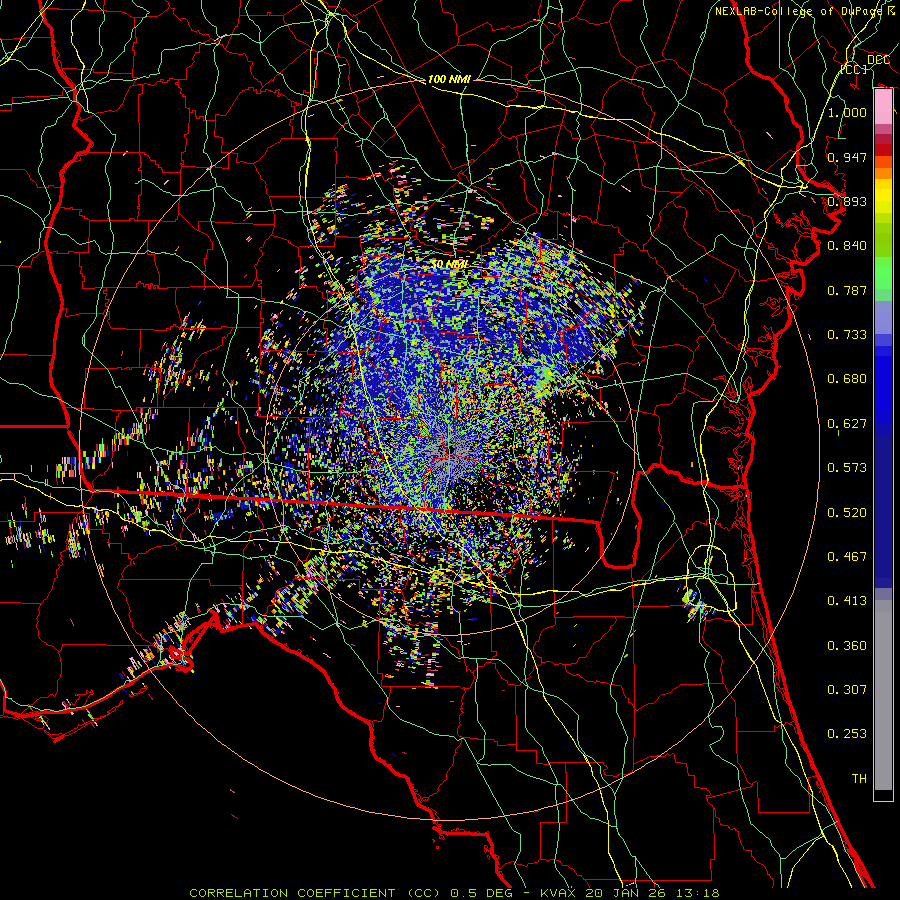Click the DEC label above the color bar
Viewport: 900px width, 900px height.
click(x=878, y=59)
